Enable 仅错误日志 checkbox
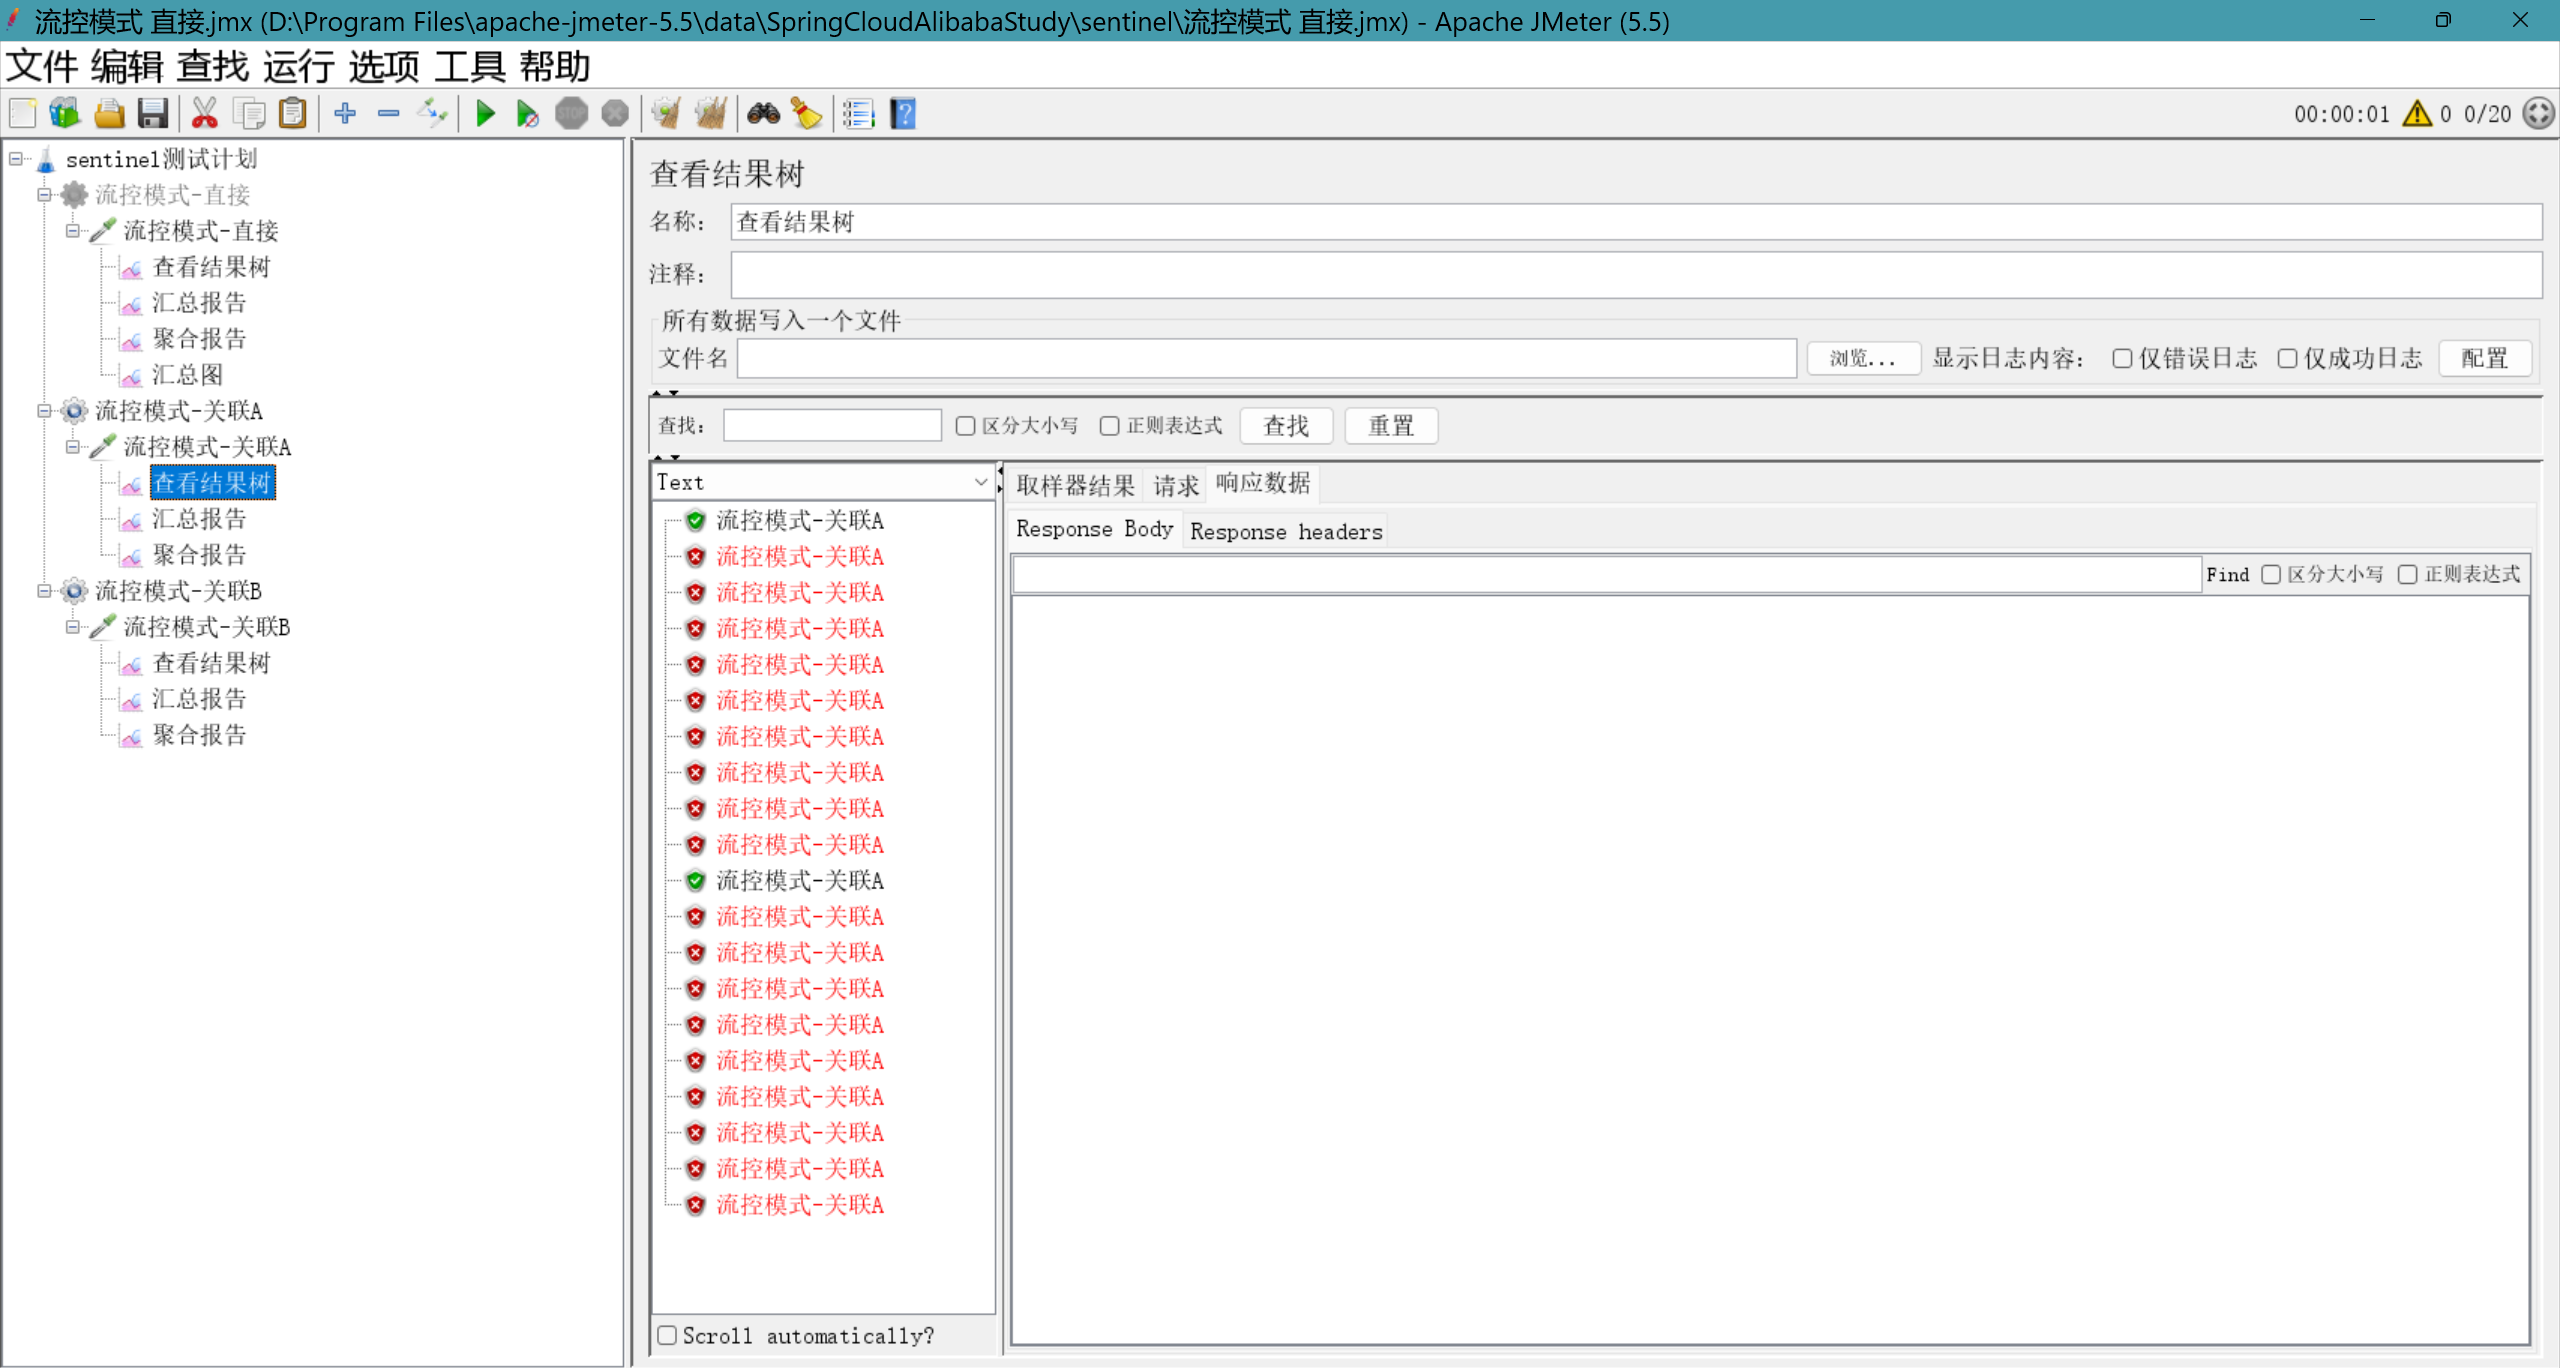 click(2122, 359)
